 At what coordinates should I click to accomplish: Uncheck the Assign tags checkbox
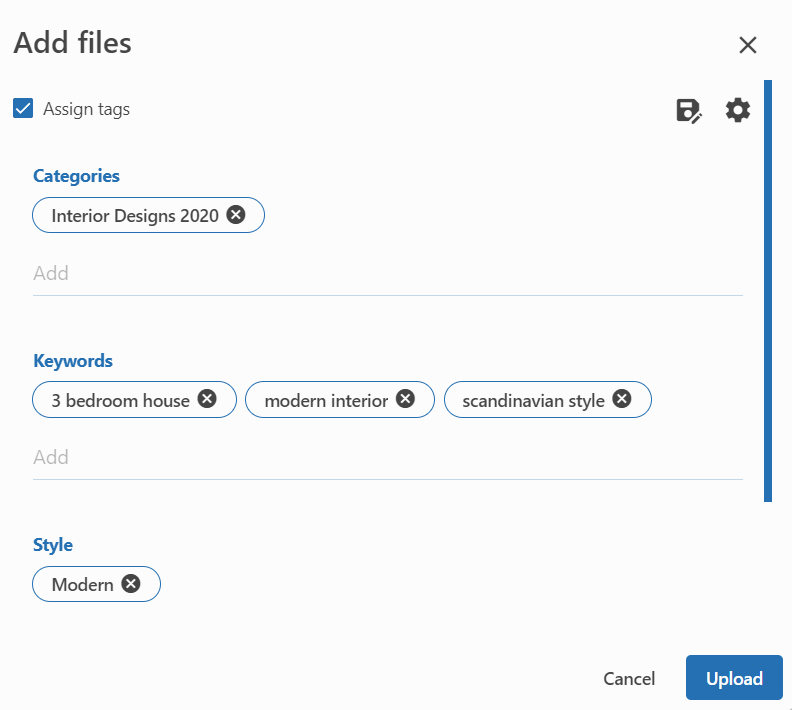[x=23, y=109]
